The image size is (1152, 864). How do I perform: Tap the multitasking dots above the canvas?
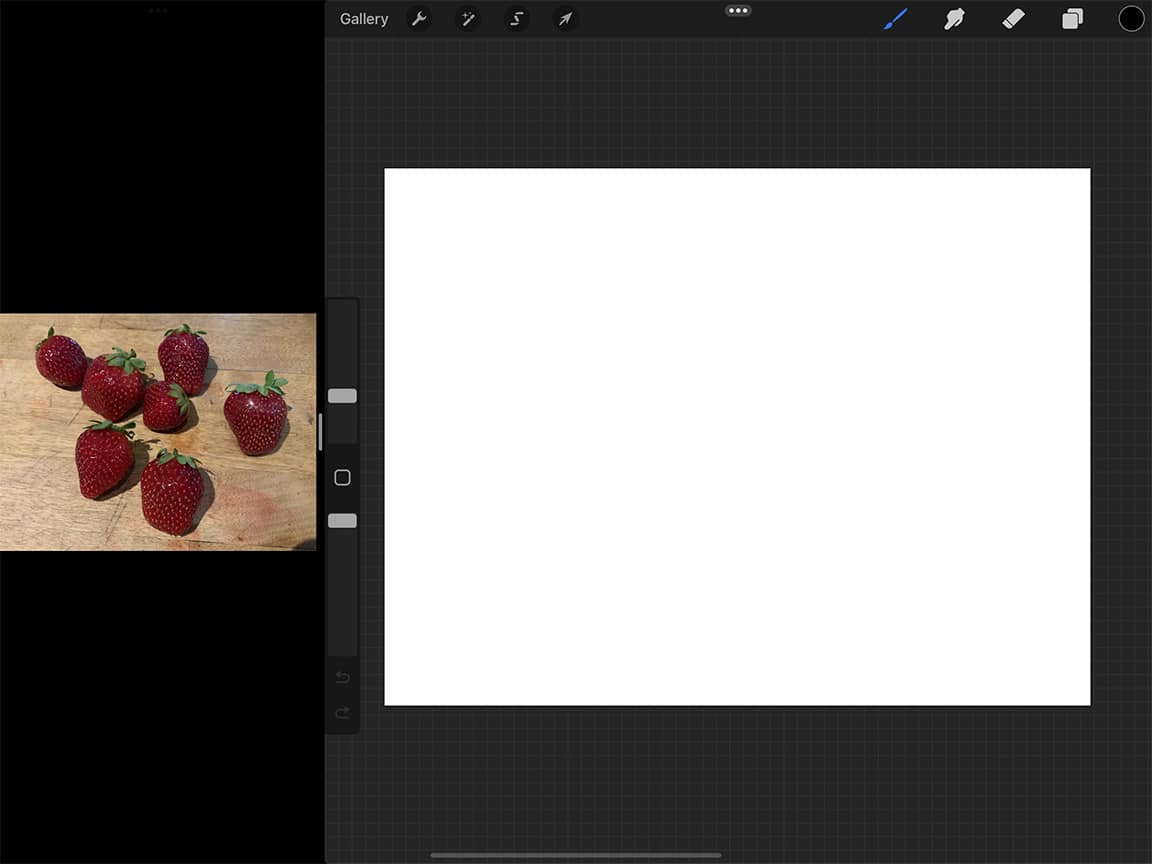[x=738, y=10]
